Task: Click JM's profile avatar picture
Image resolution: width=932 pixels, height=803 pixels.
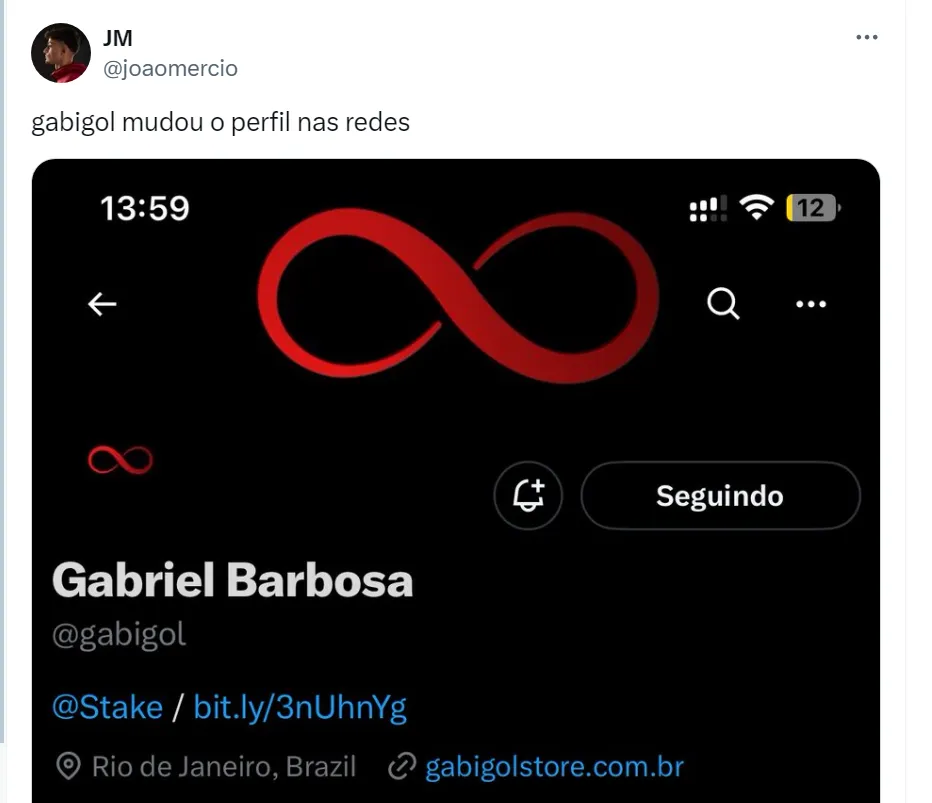Action: coord(61,53)
